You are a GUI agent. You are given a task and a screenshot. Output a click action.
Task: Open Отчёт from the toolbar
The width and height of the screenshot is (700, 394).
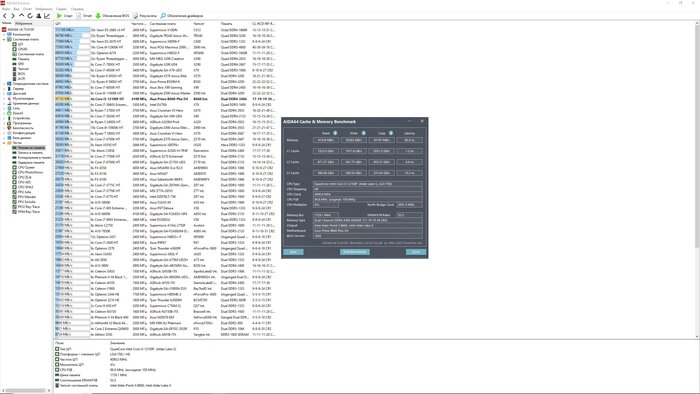pos(84,16)
